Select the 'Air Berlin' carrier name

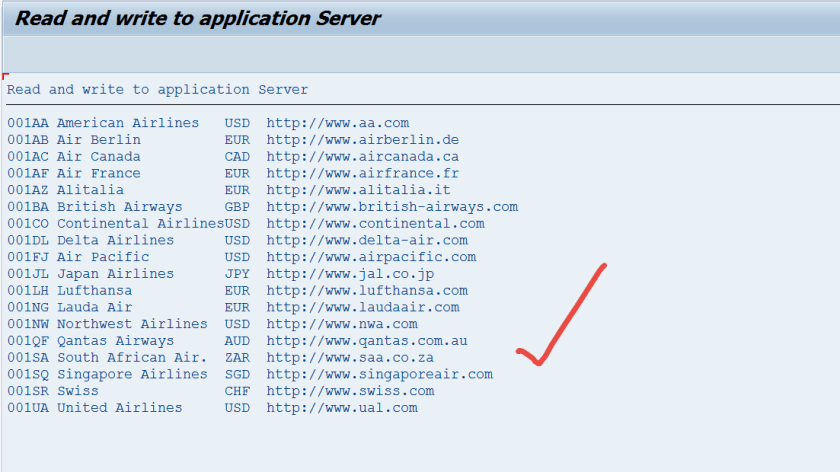[99, 140]
